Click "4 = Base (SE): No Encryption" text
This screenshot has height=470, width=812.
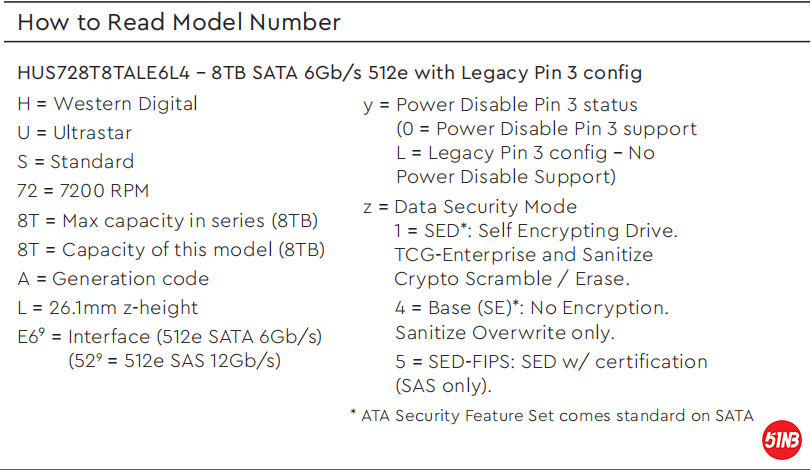point(531,308)
